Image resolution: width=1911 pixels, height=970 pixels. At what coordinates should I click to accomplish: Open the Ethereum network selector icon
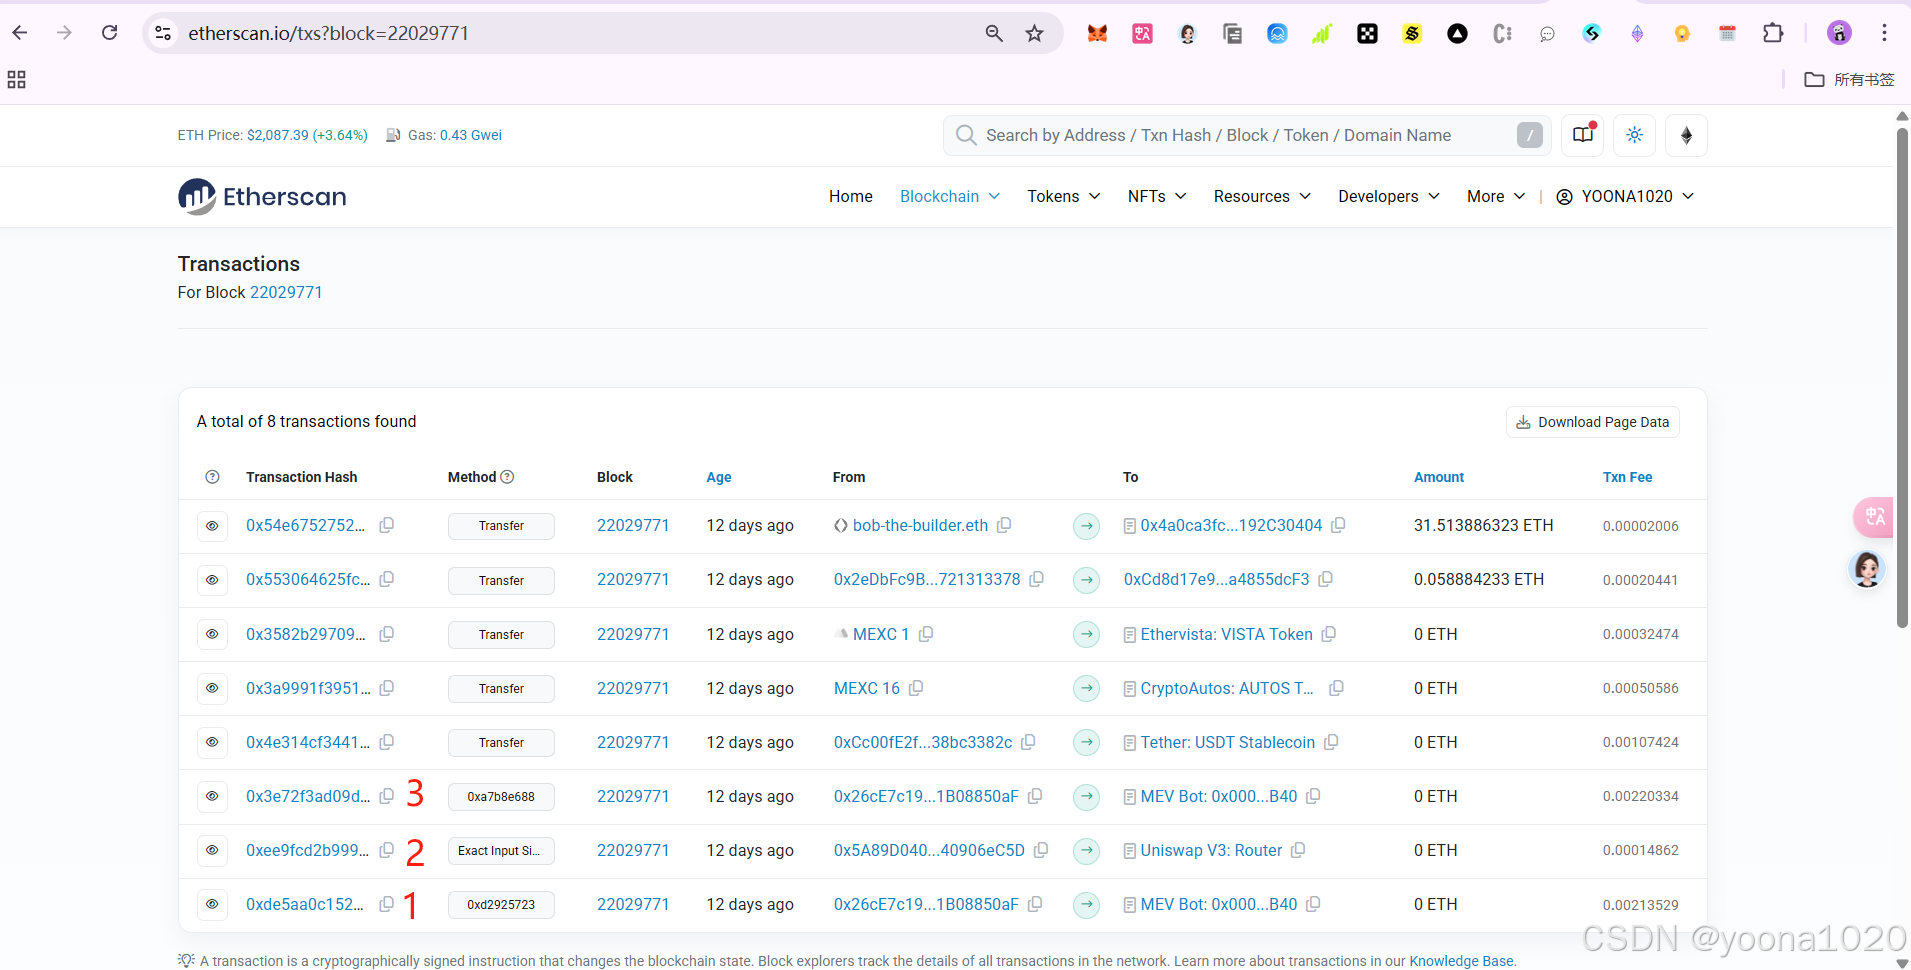pyautogui.click(x=1686, y=135)
